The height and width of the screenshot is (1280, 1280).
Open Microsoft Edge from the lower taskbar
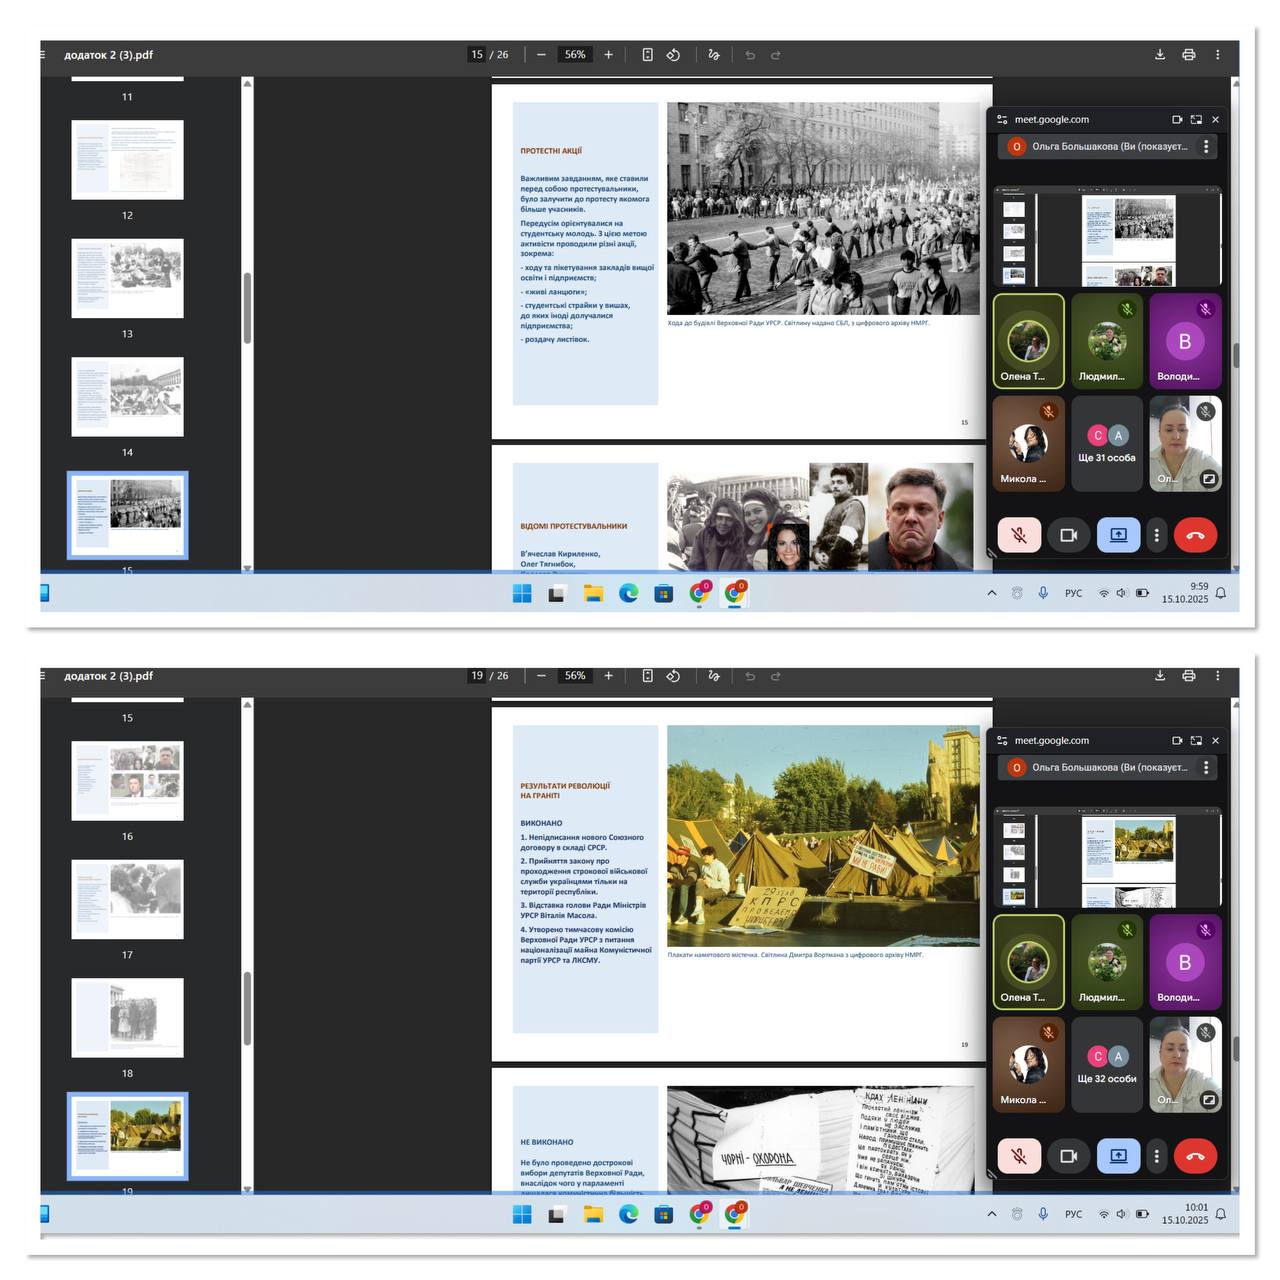628,1214
